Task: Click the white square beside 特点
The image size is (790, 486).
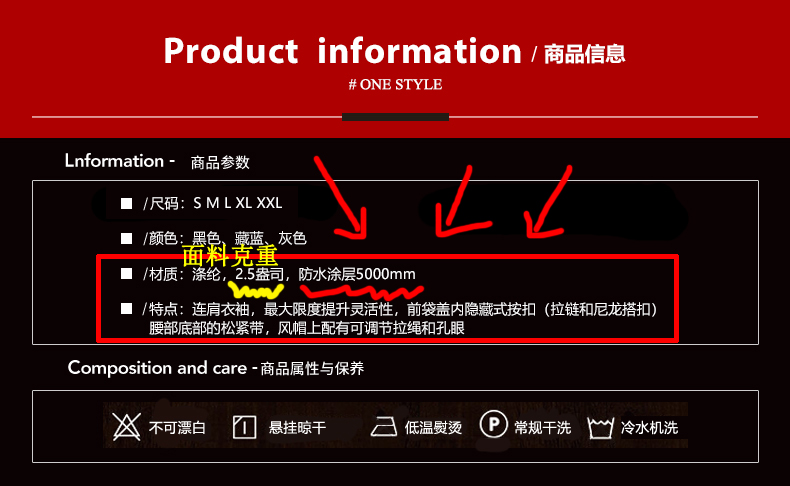Action: coord(126,308)
